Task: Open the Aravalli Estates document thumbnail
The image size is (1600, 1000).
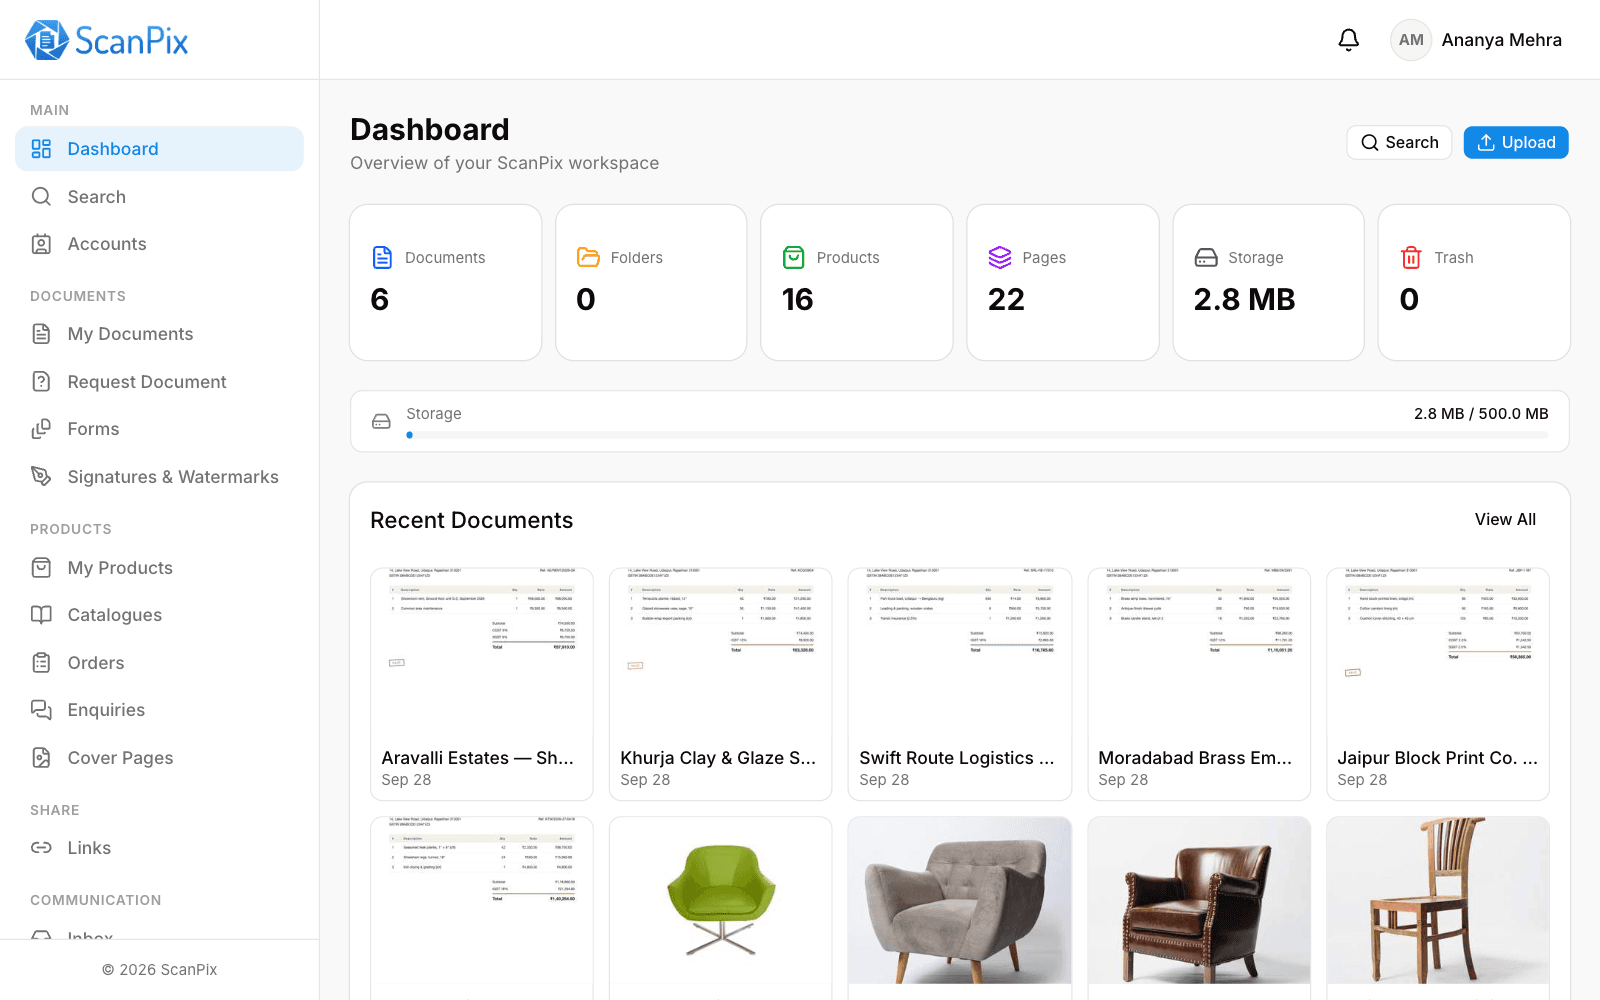Action: coord(482,651)
